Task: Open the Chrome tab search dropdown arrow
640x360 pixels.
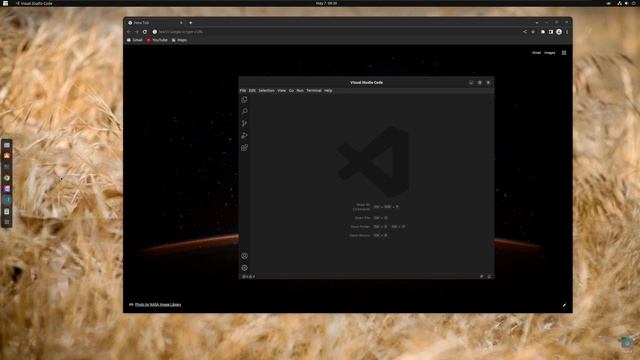Action: pos(537,23)
